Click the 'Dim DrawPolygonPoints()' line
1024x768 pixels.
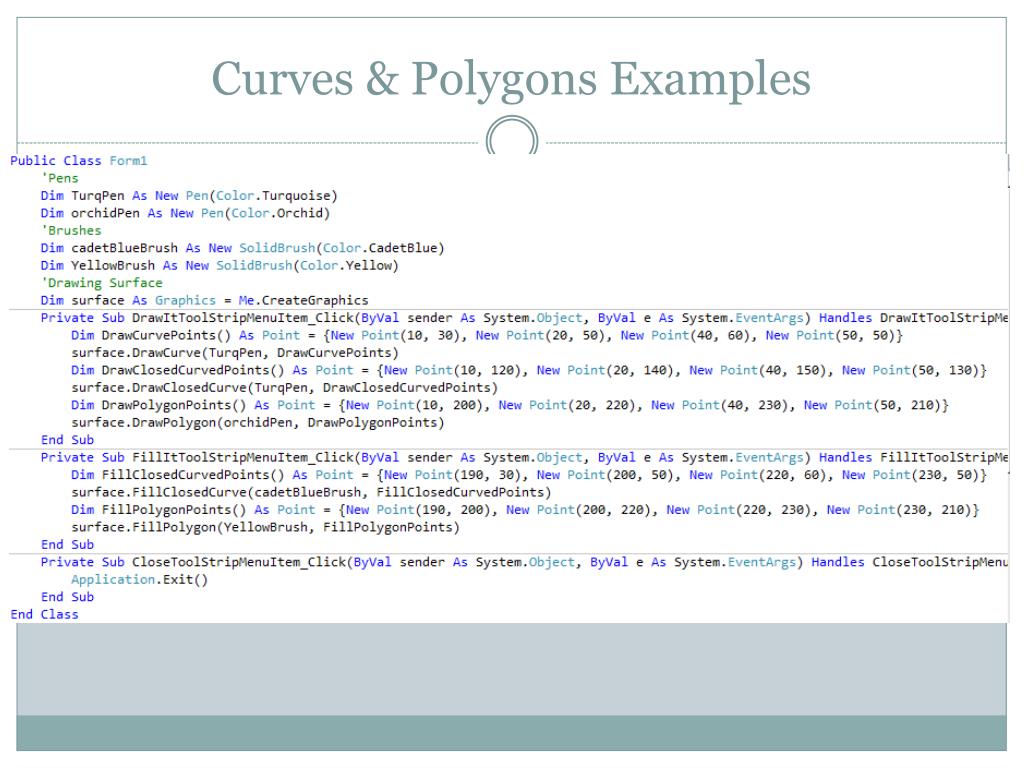pyautogui.click(x=510, y=405)
